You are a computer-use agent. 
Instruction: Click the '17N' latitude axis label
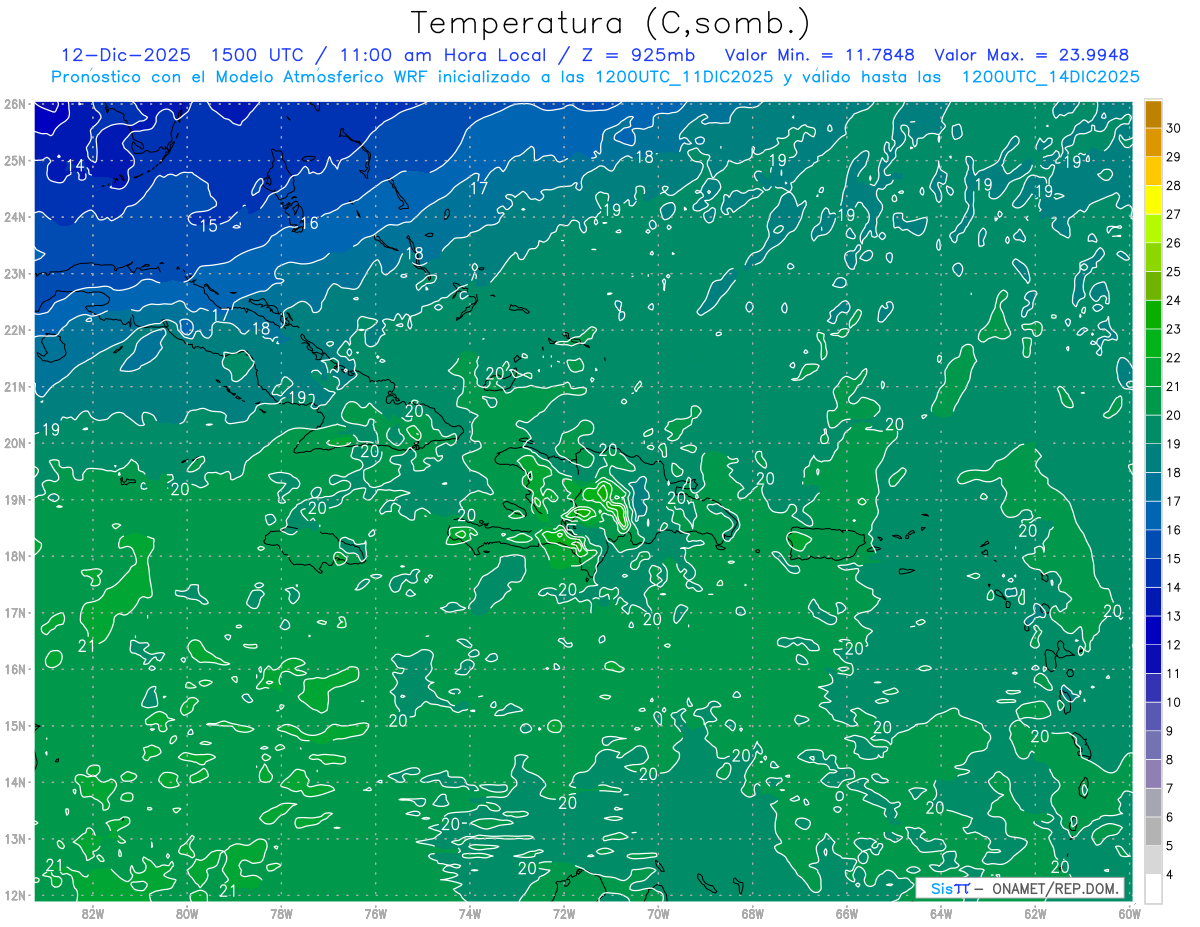[14, 612]
